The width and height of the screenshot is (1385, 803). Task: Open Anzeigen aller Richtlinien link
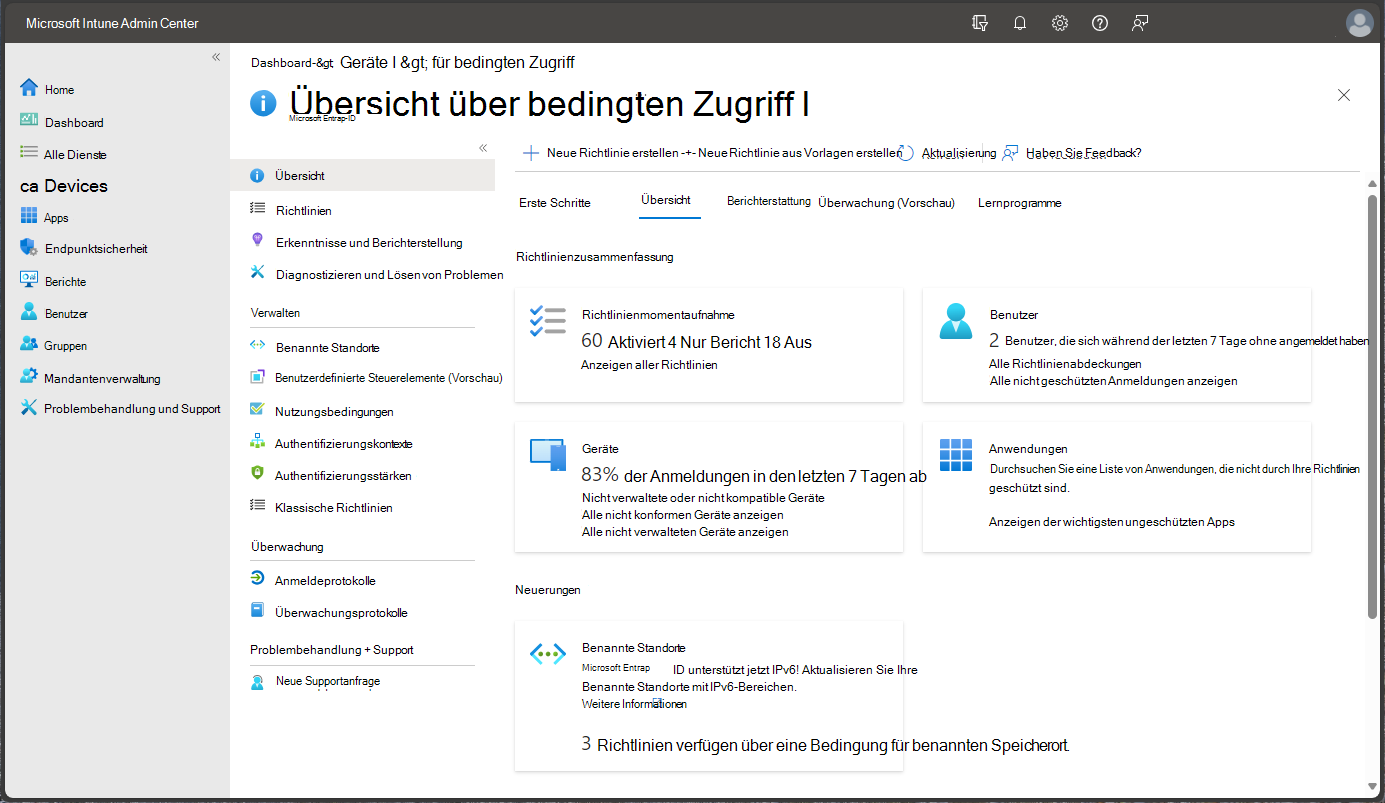click(x=649, y=365)
